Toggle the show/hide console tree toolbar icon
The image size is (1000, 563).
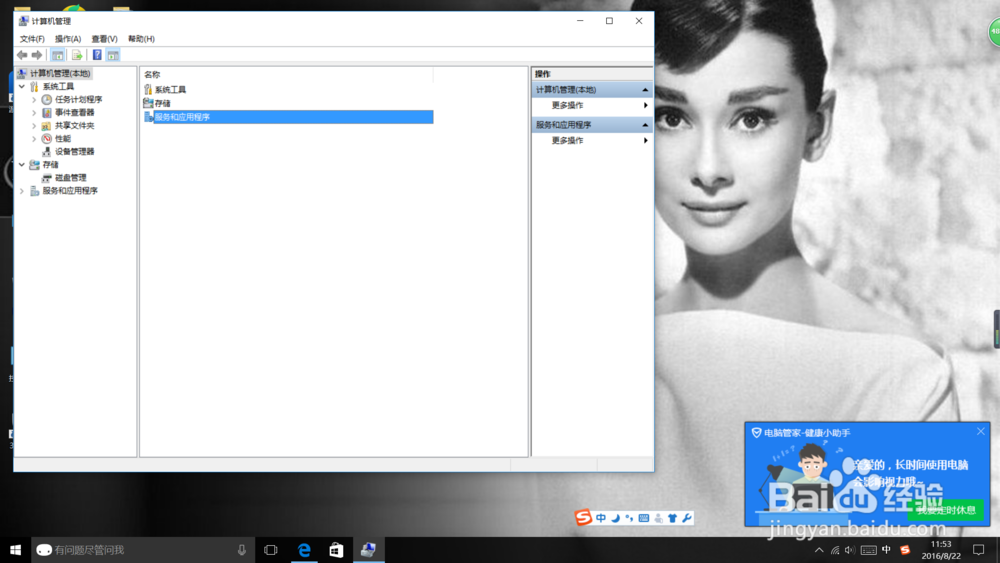[57, 55]
